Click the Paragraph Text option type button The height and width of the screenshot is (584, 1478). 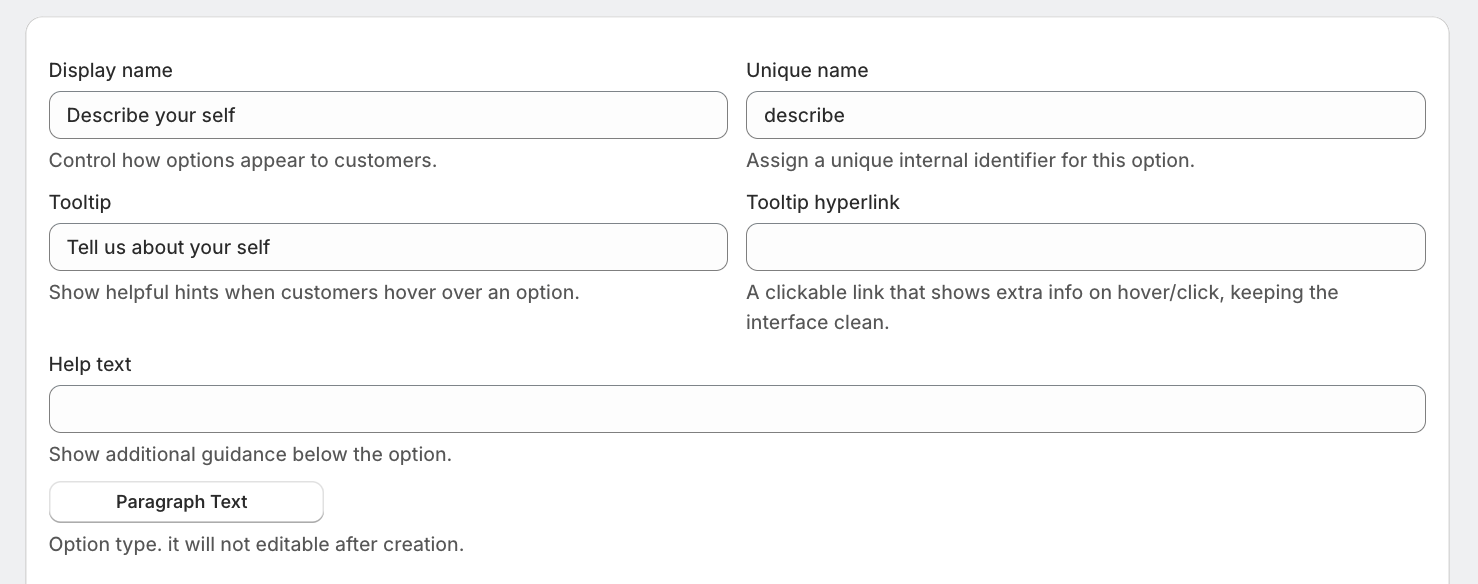[x=186, y=502]
